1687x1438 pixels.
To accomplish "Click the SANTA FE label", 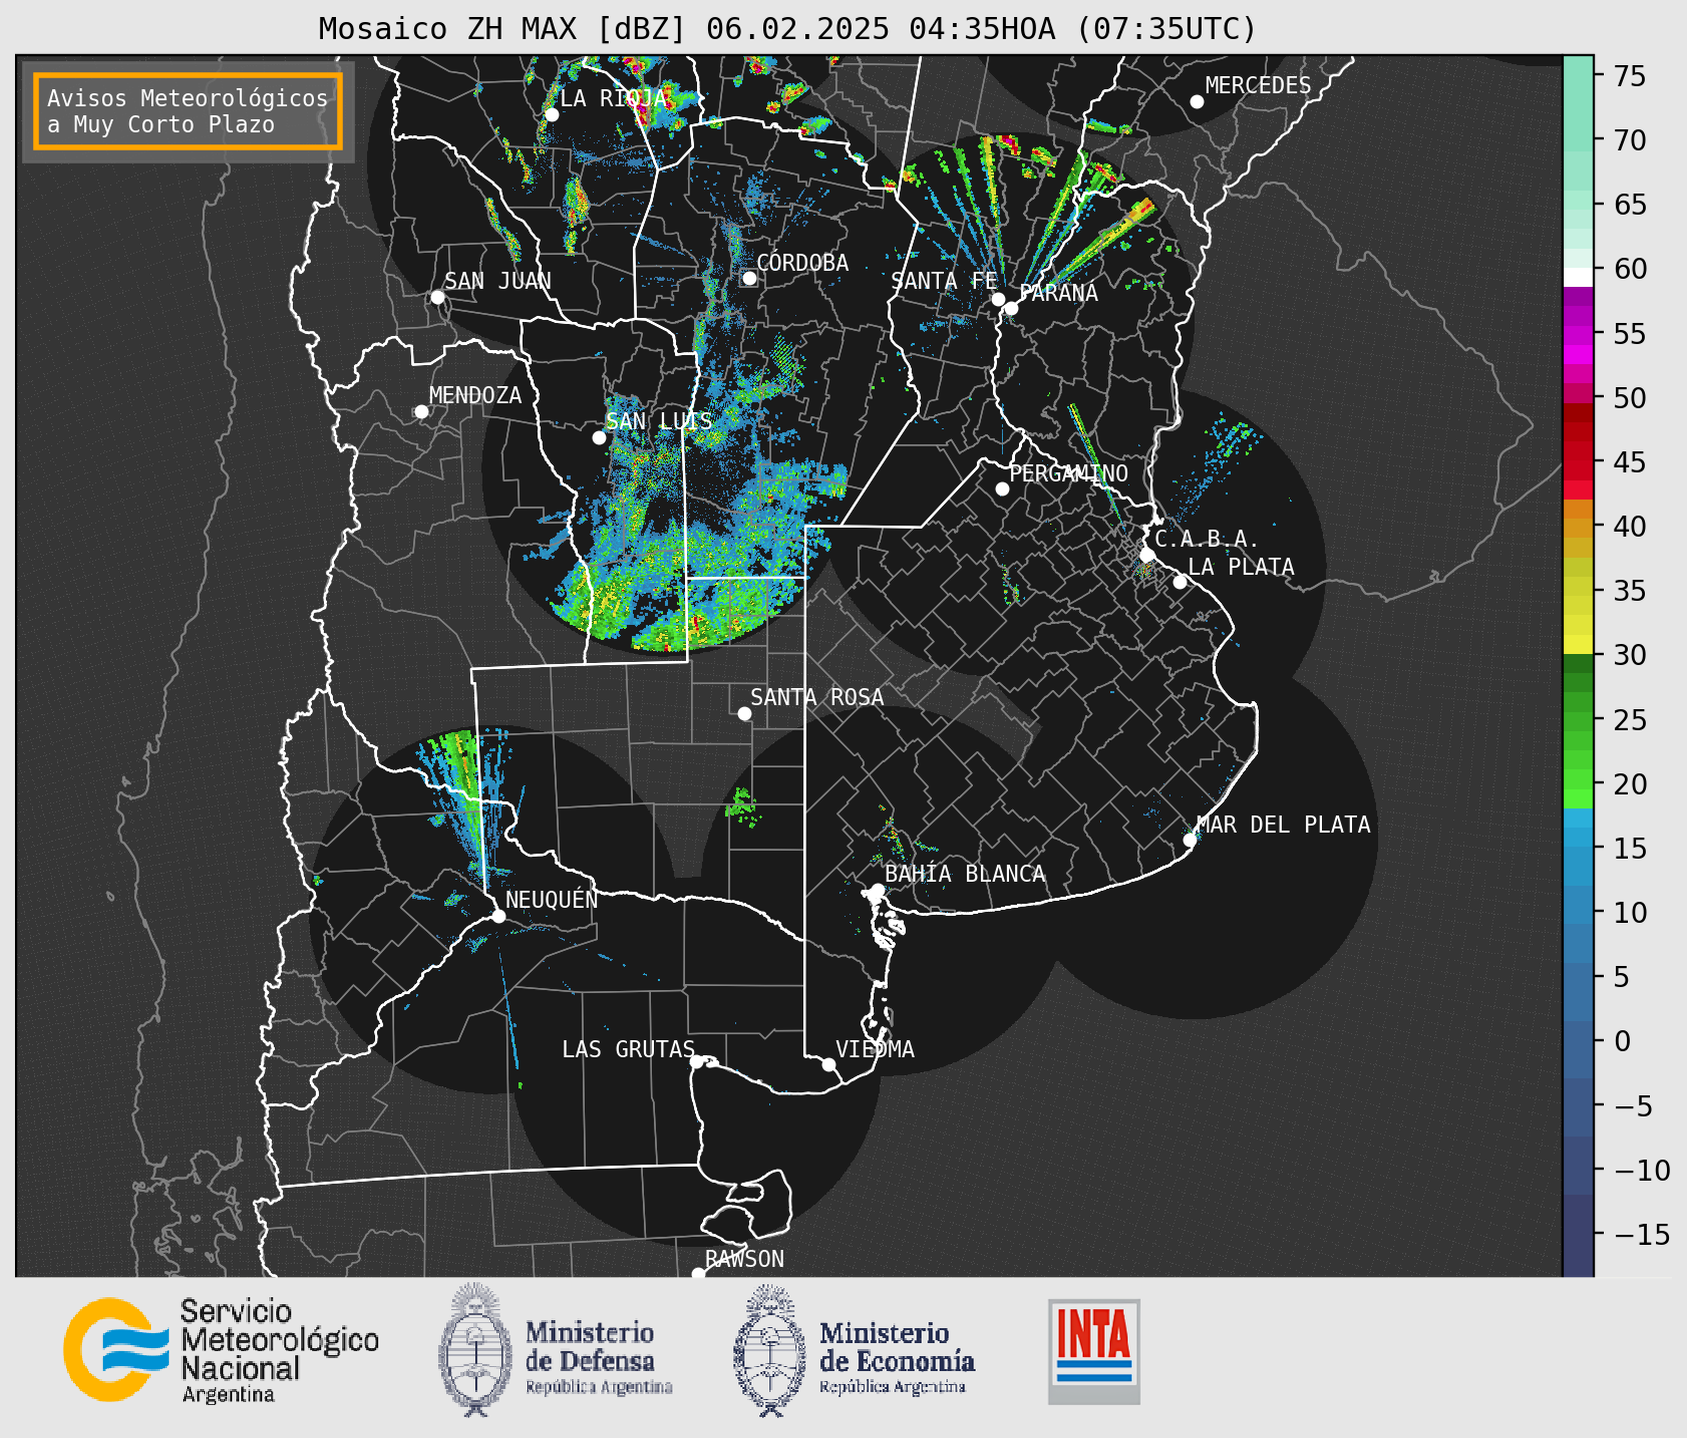I will click(x=944, y=281).
